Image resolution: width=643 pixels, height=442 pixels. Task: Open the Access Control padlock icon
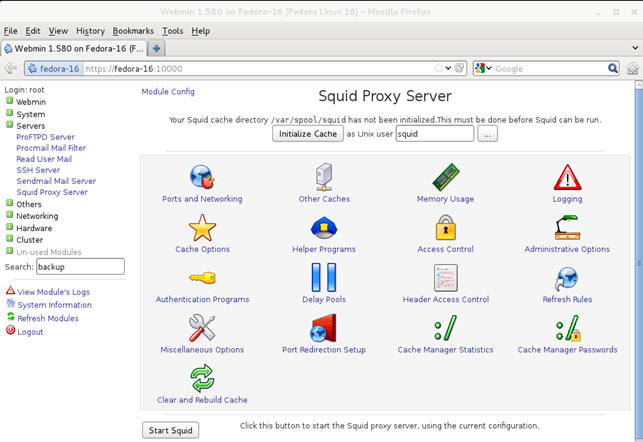(x=446, y=228)
